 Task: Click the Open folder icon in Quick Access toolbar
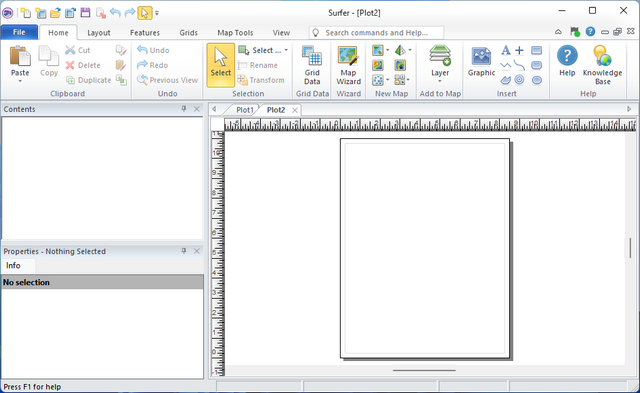coord(55,13)
